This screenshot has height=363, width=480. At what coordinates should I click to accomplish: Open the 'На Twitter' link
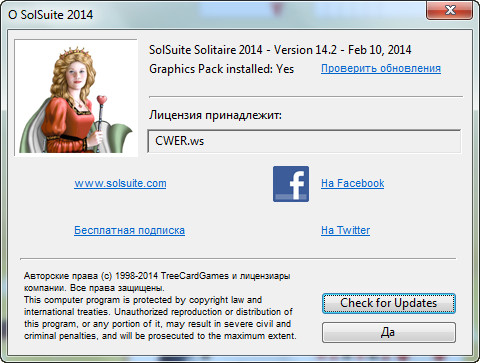point(345,230)
